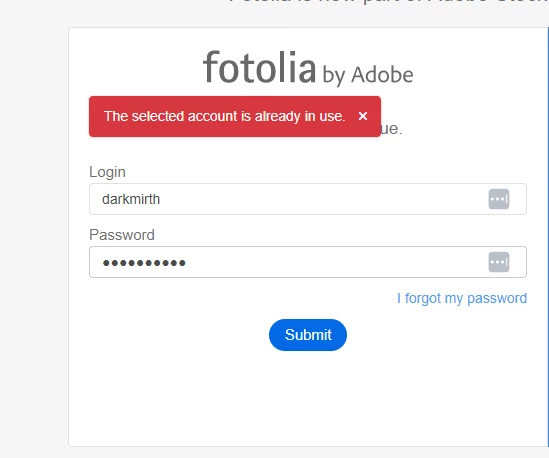Click the text partly hidden behind the alert
Viewport: 549px width, 458px height.
[x=391, y=129]
